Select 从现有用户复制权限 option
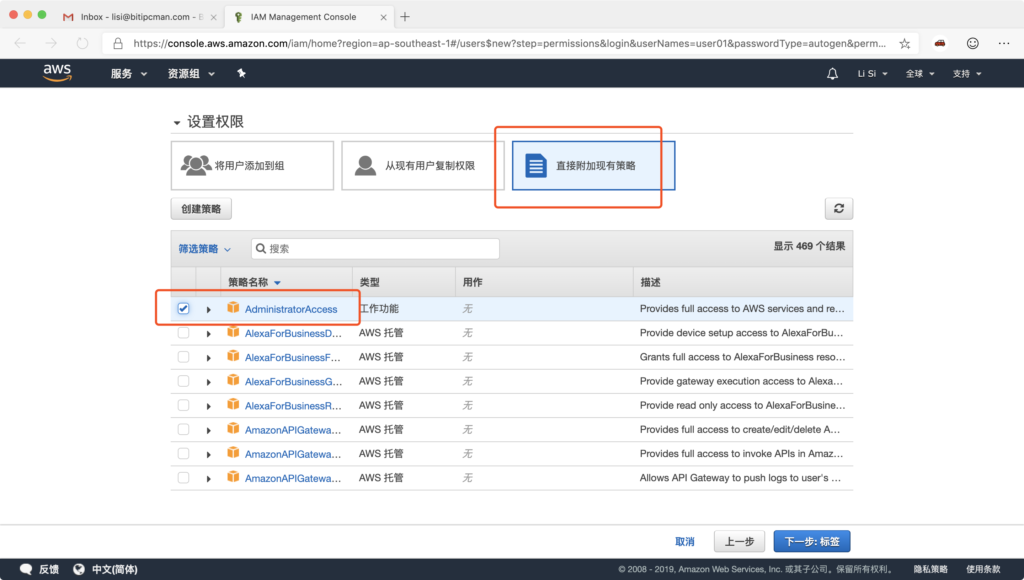1024x580 pixels. click(x=423, y=165)
